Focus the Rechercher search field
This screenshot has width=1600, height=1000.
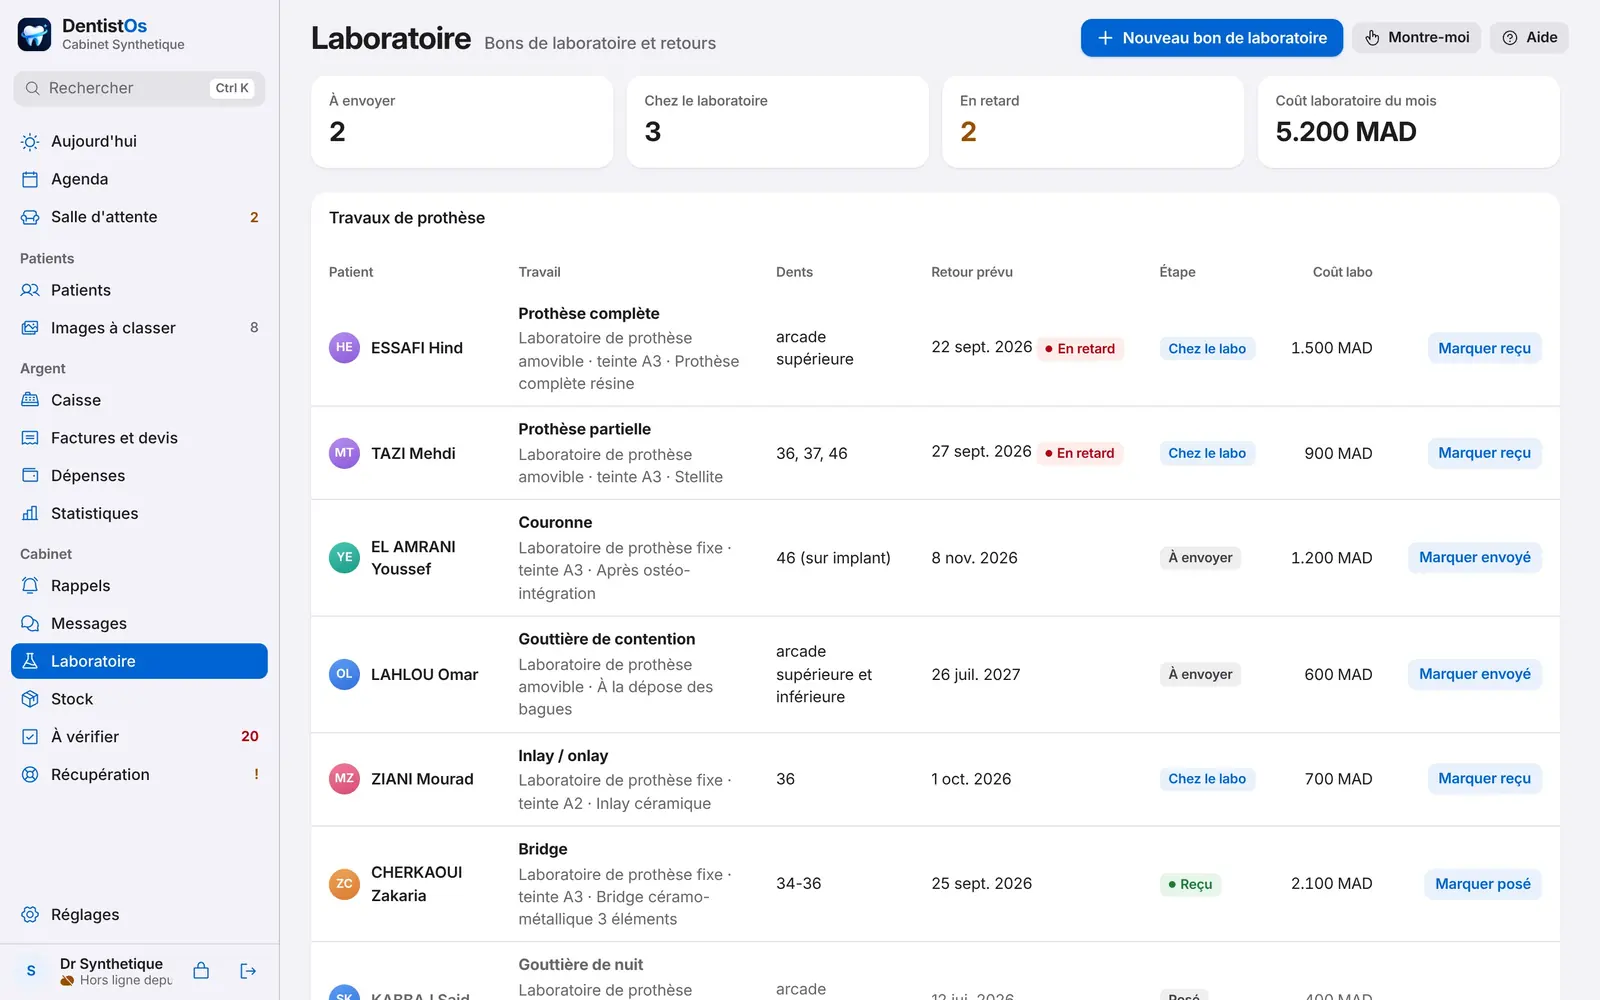point(139,88)
